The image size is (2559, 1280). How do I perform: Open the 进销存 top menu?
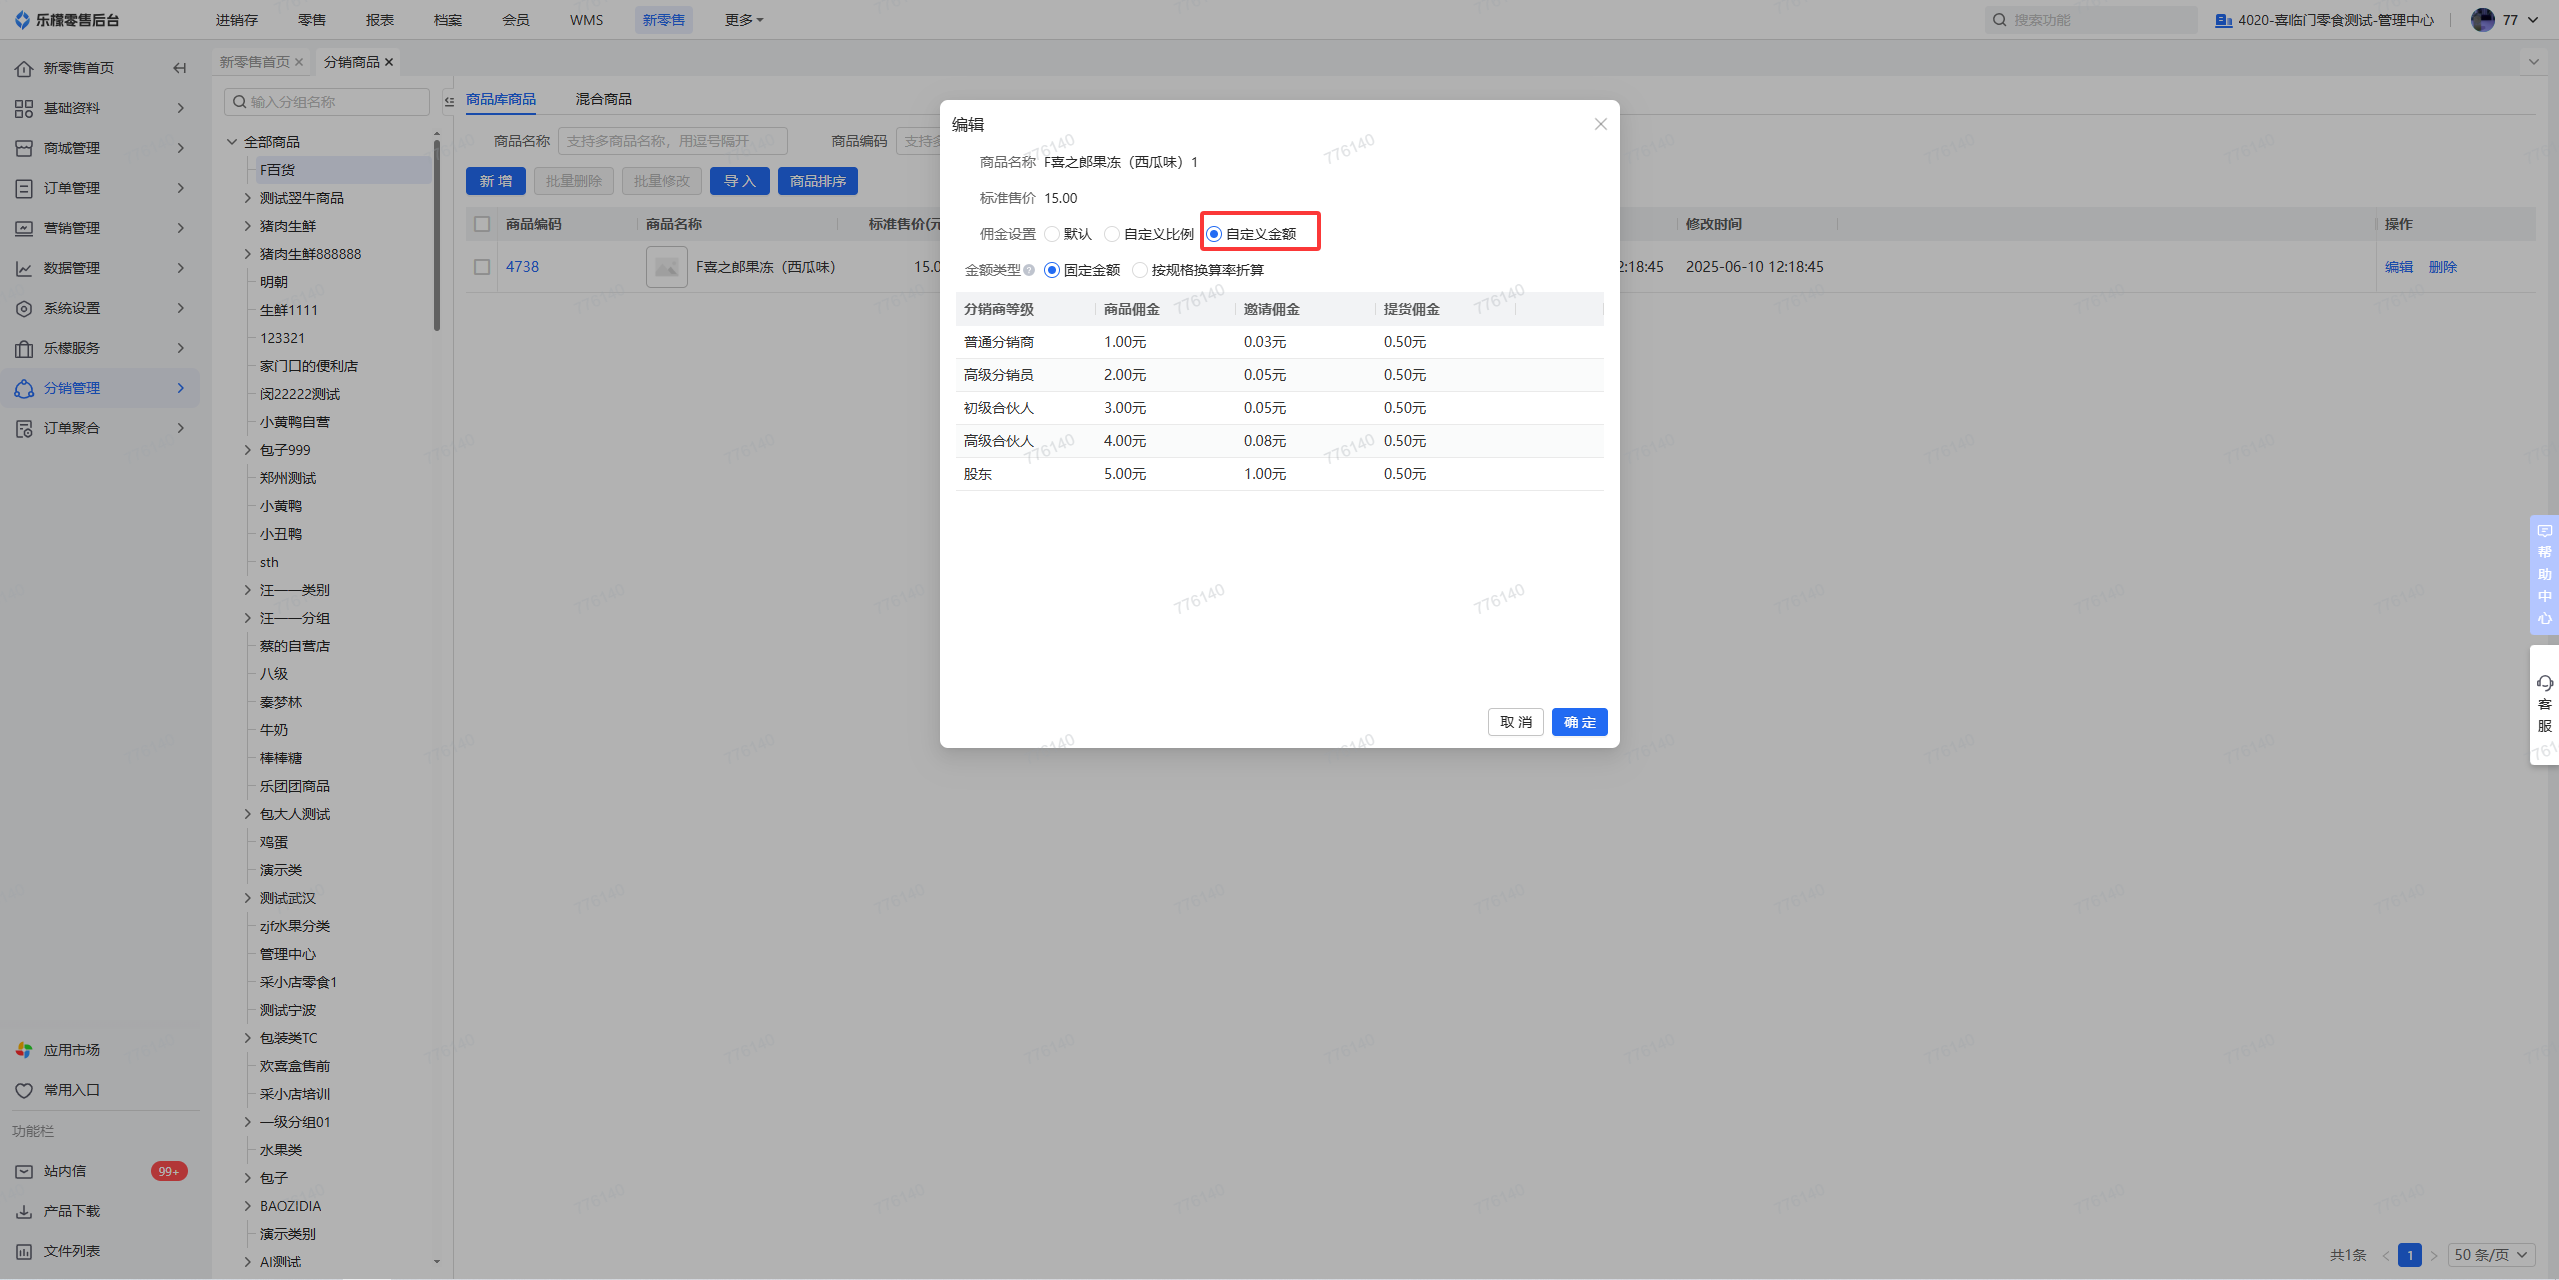tap(237, 20)
